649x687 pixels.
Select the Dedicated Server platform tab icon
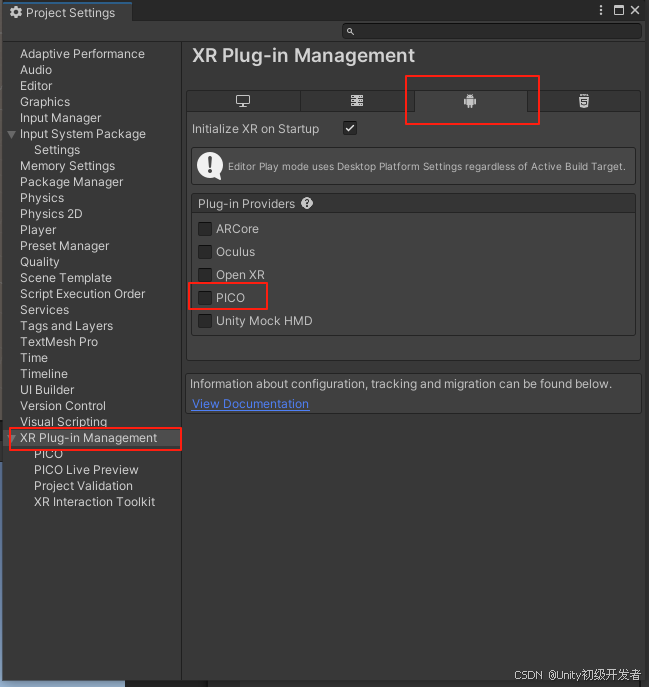(x=357, y=101)
